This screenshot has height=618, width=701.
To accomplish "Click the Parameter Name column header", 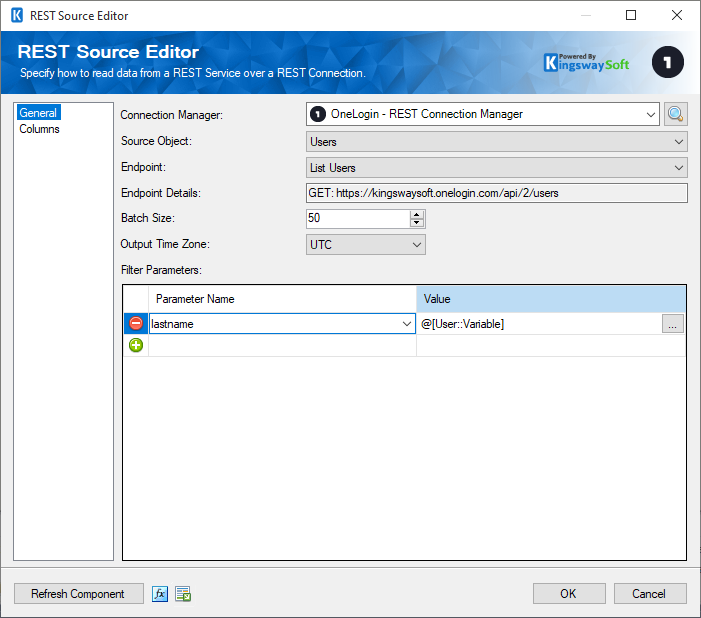I will [x=282, y=299].
